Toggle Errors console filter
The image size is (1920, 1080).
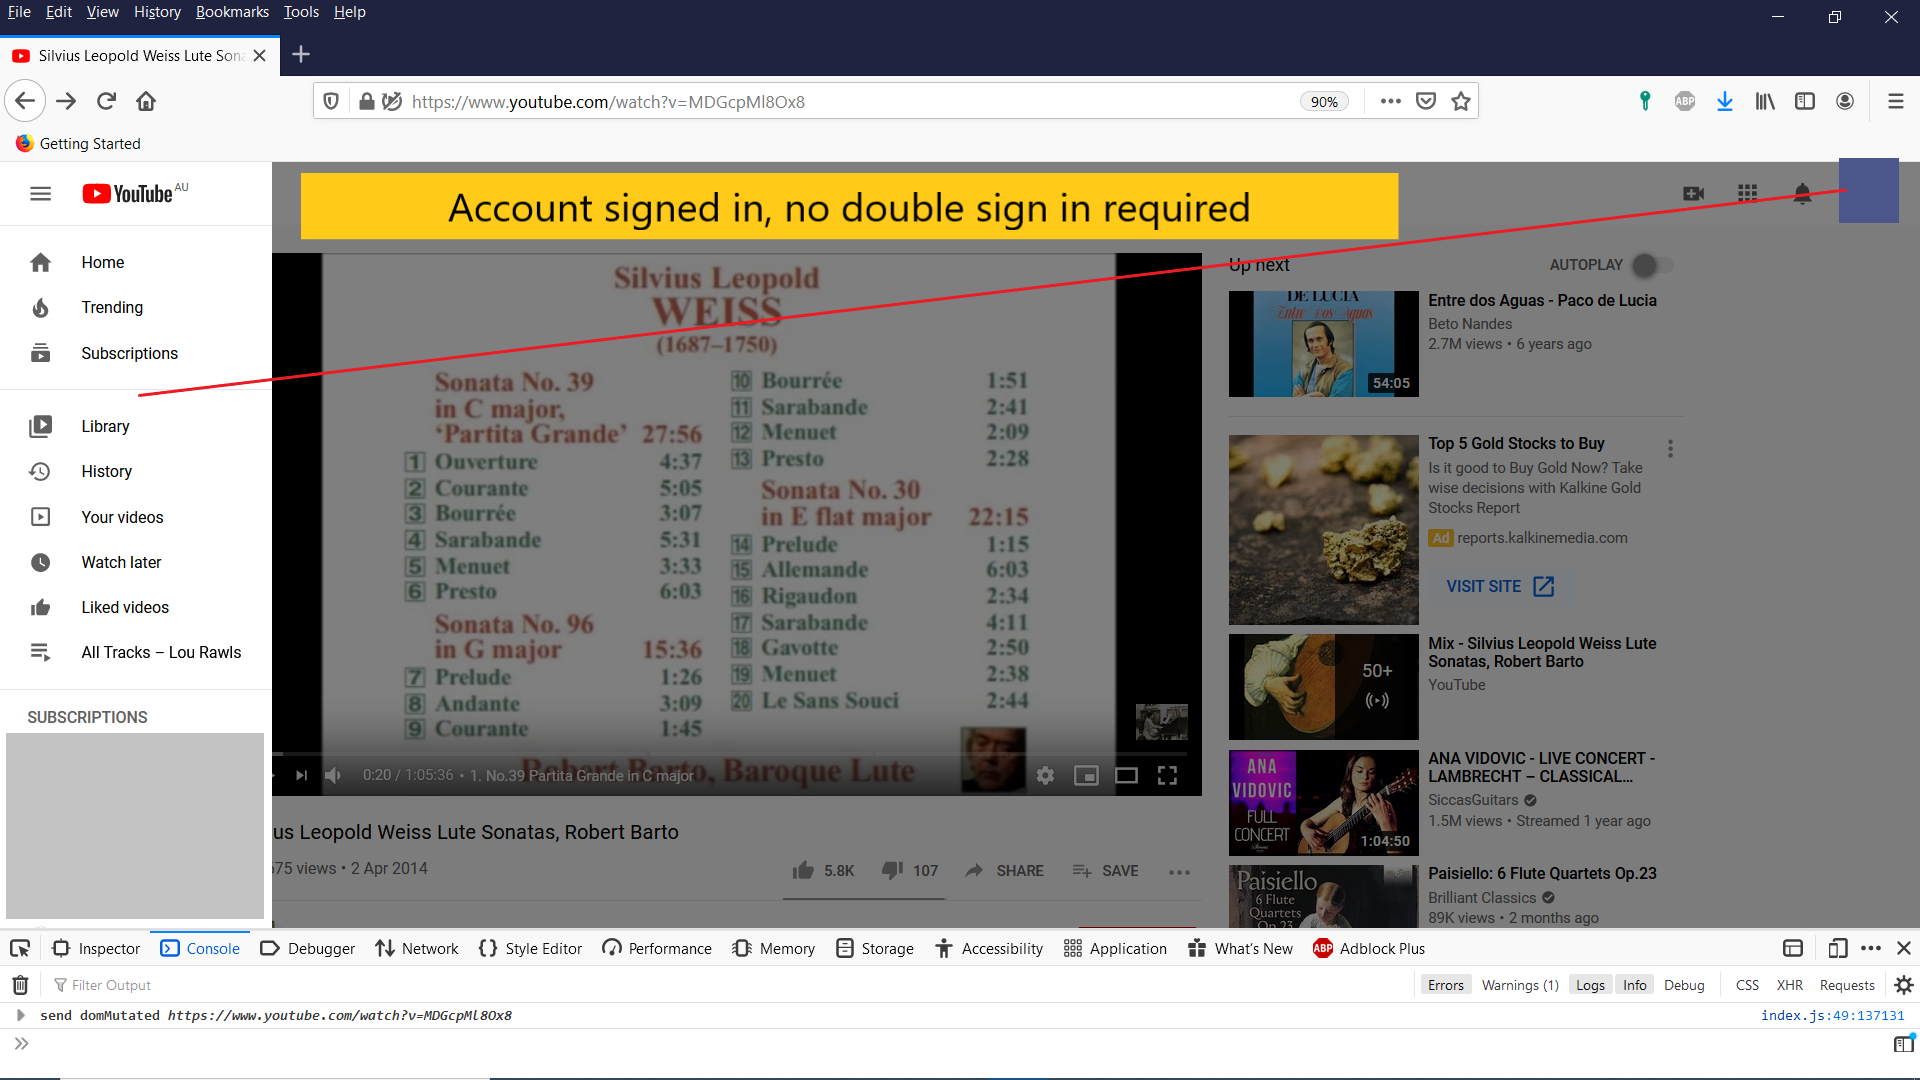(1445, 985)
